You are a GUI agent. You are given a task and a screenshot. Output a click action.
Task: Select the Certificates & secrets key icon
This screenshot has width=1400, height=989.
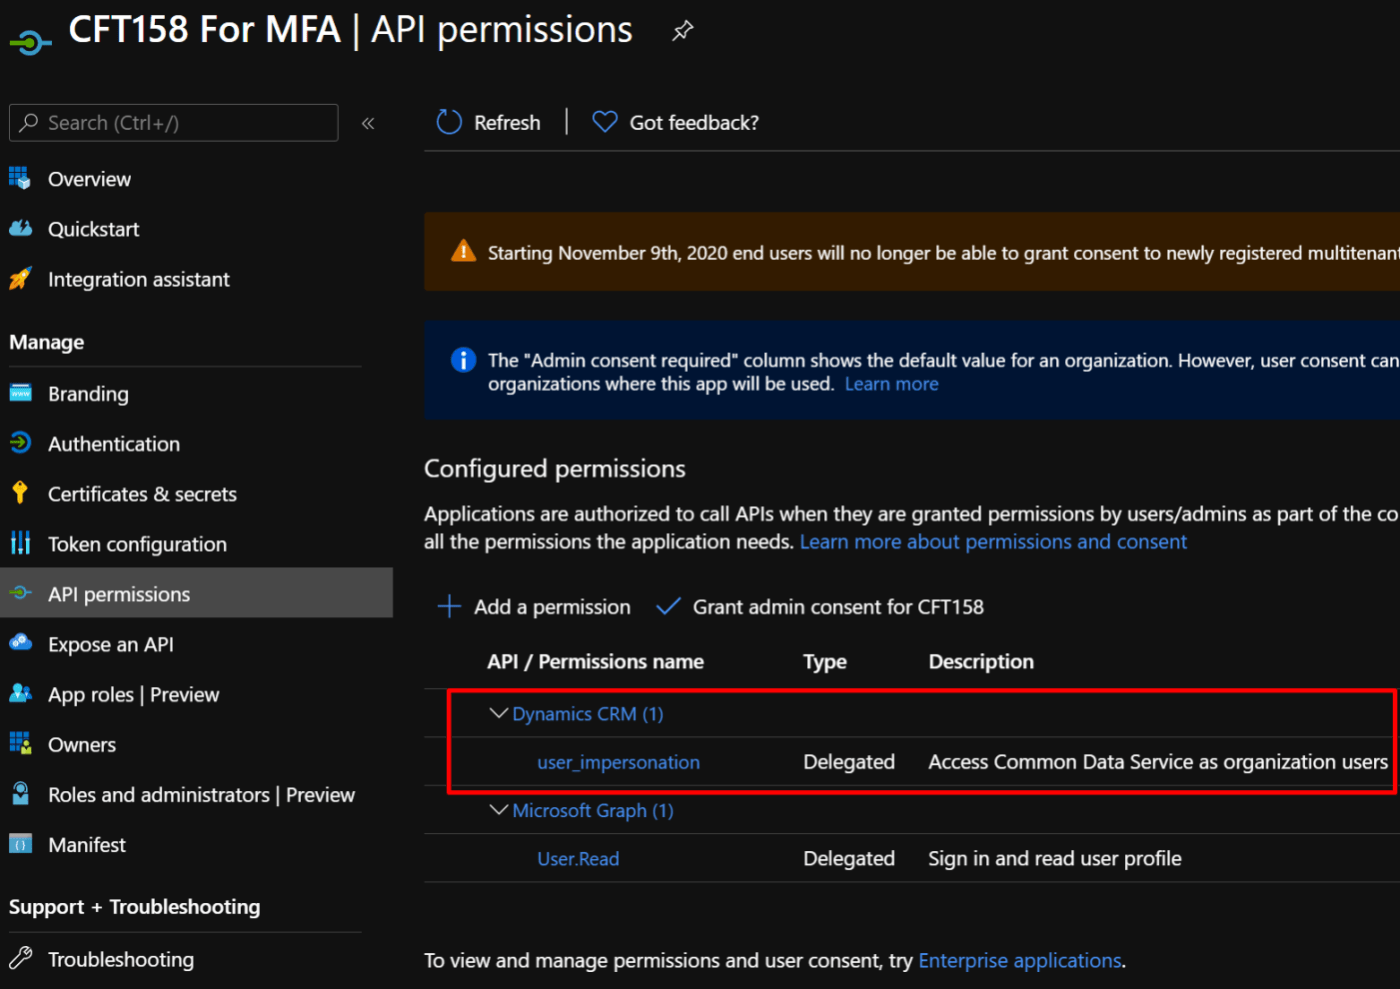pos(21,493)
